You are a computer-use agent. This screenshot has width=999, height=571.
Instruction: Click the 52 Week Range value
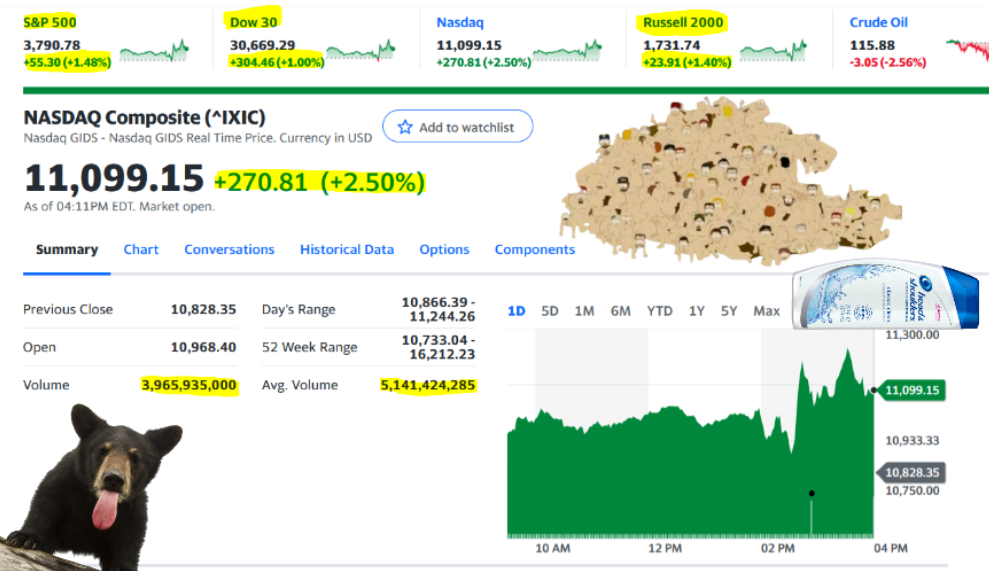pyautogui.click(x=438, y=347)
